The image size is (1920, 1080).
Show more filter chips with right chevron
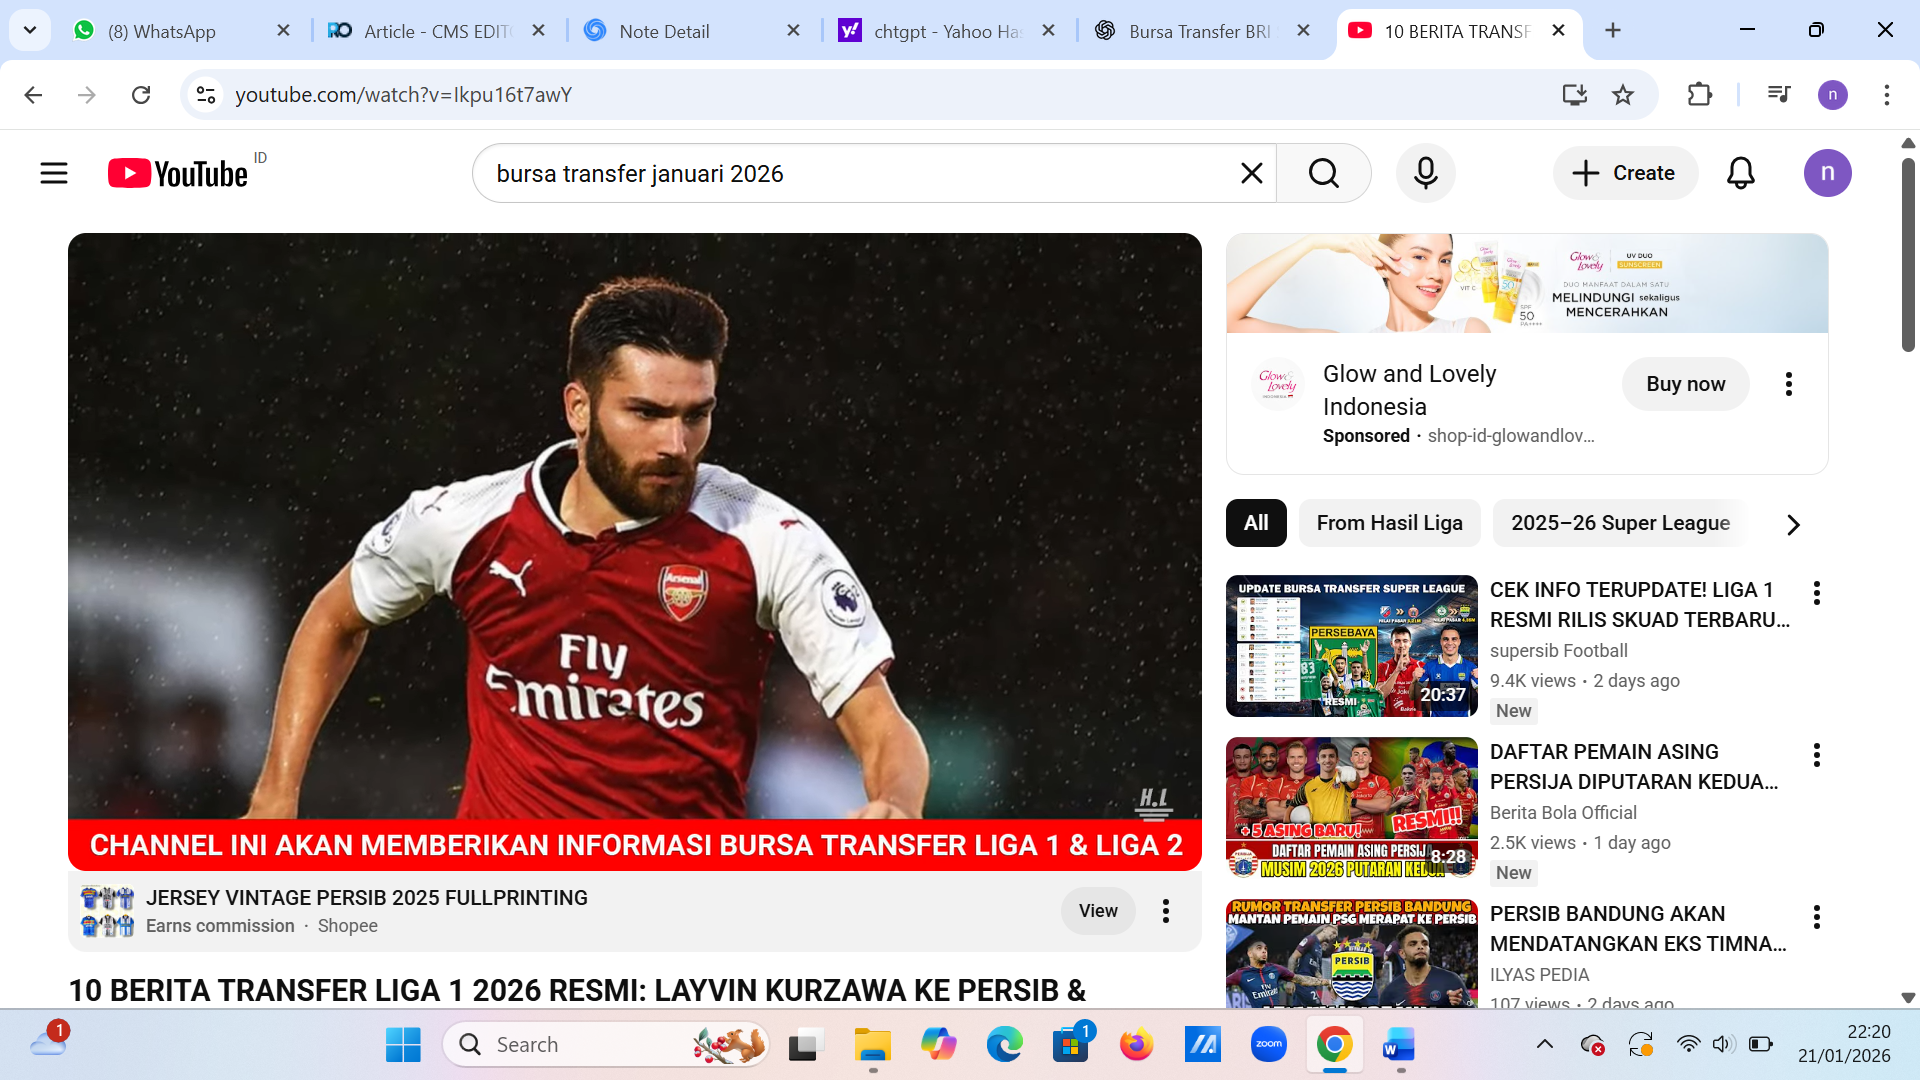(x=1793, y=524)
